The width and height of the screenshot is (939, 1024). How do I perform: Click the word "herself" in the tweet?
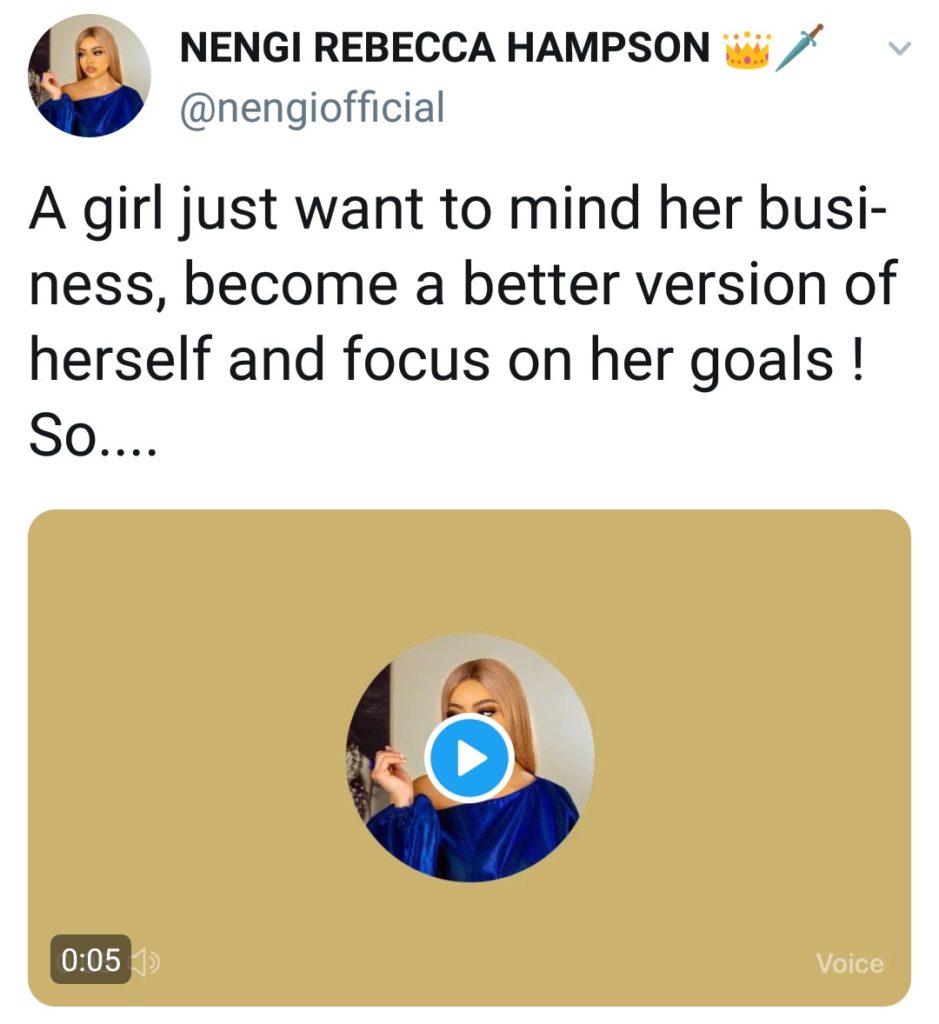[118, 360]
